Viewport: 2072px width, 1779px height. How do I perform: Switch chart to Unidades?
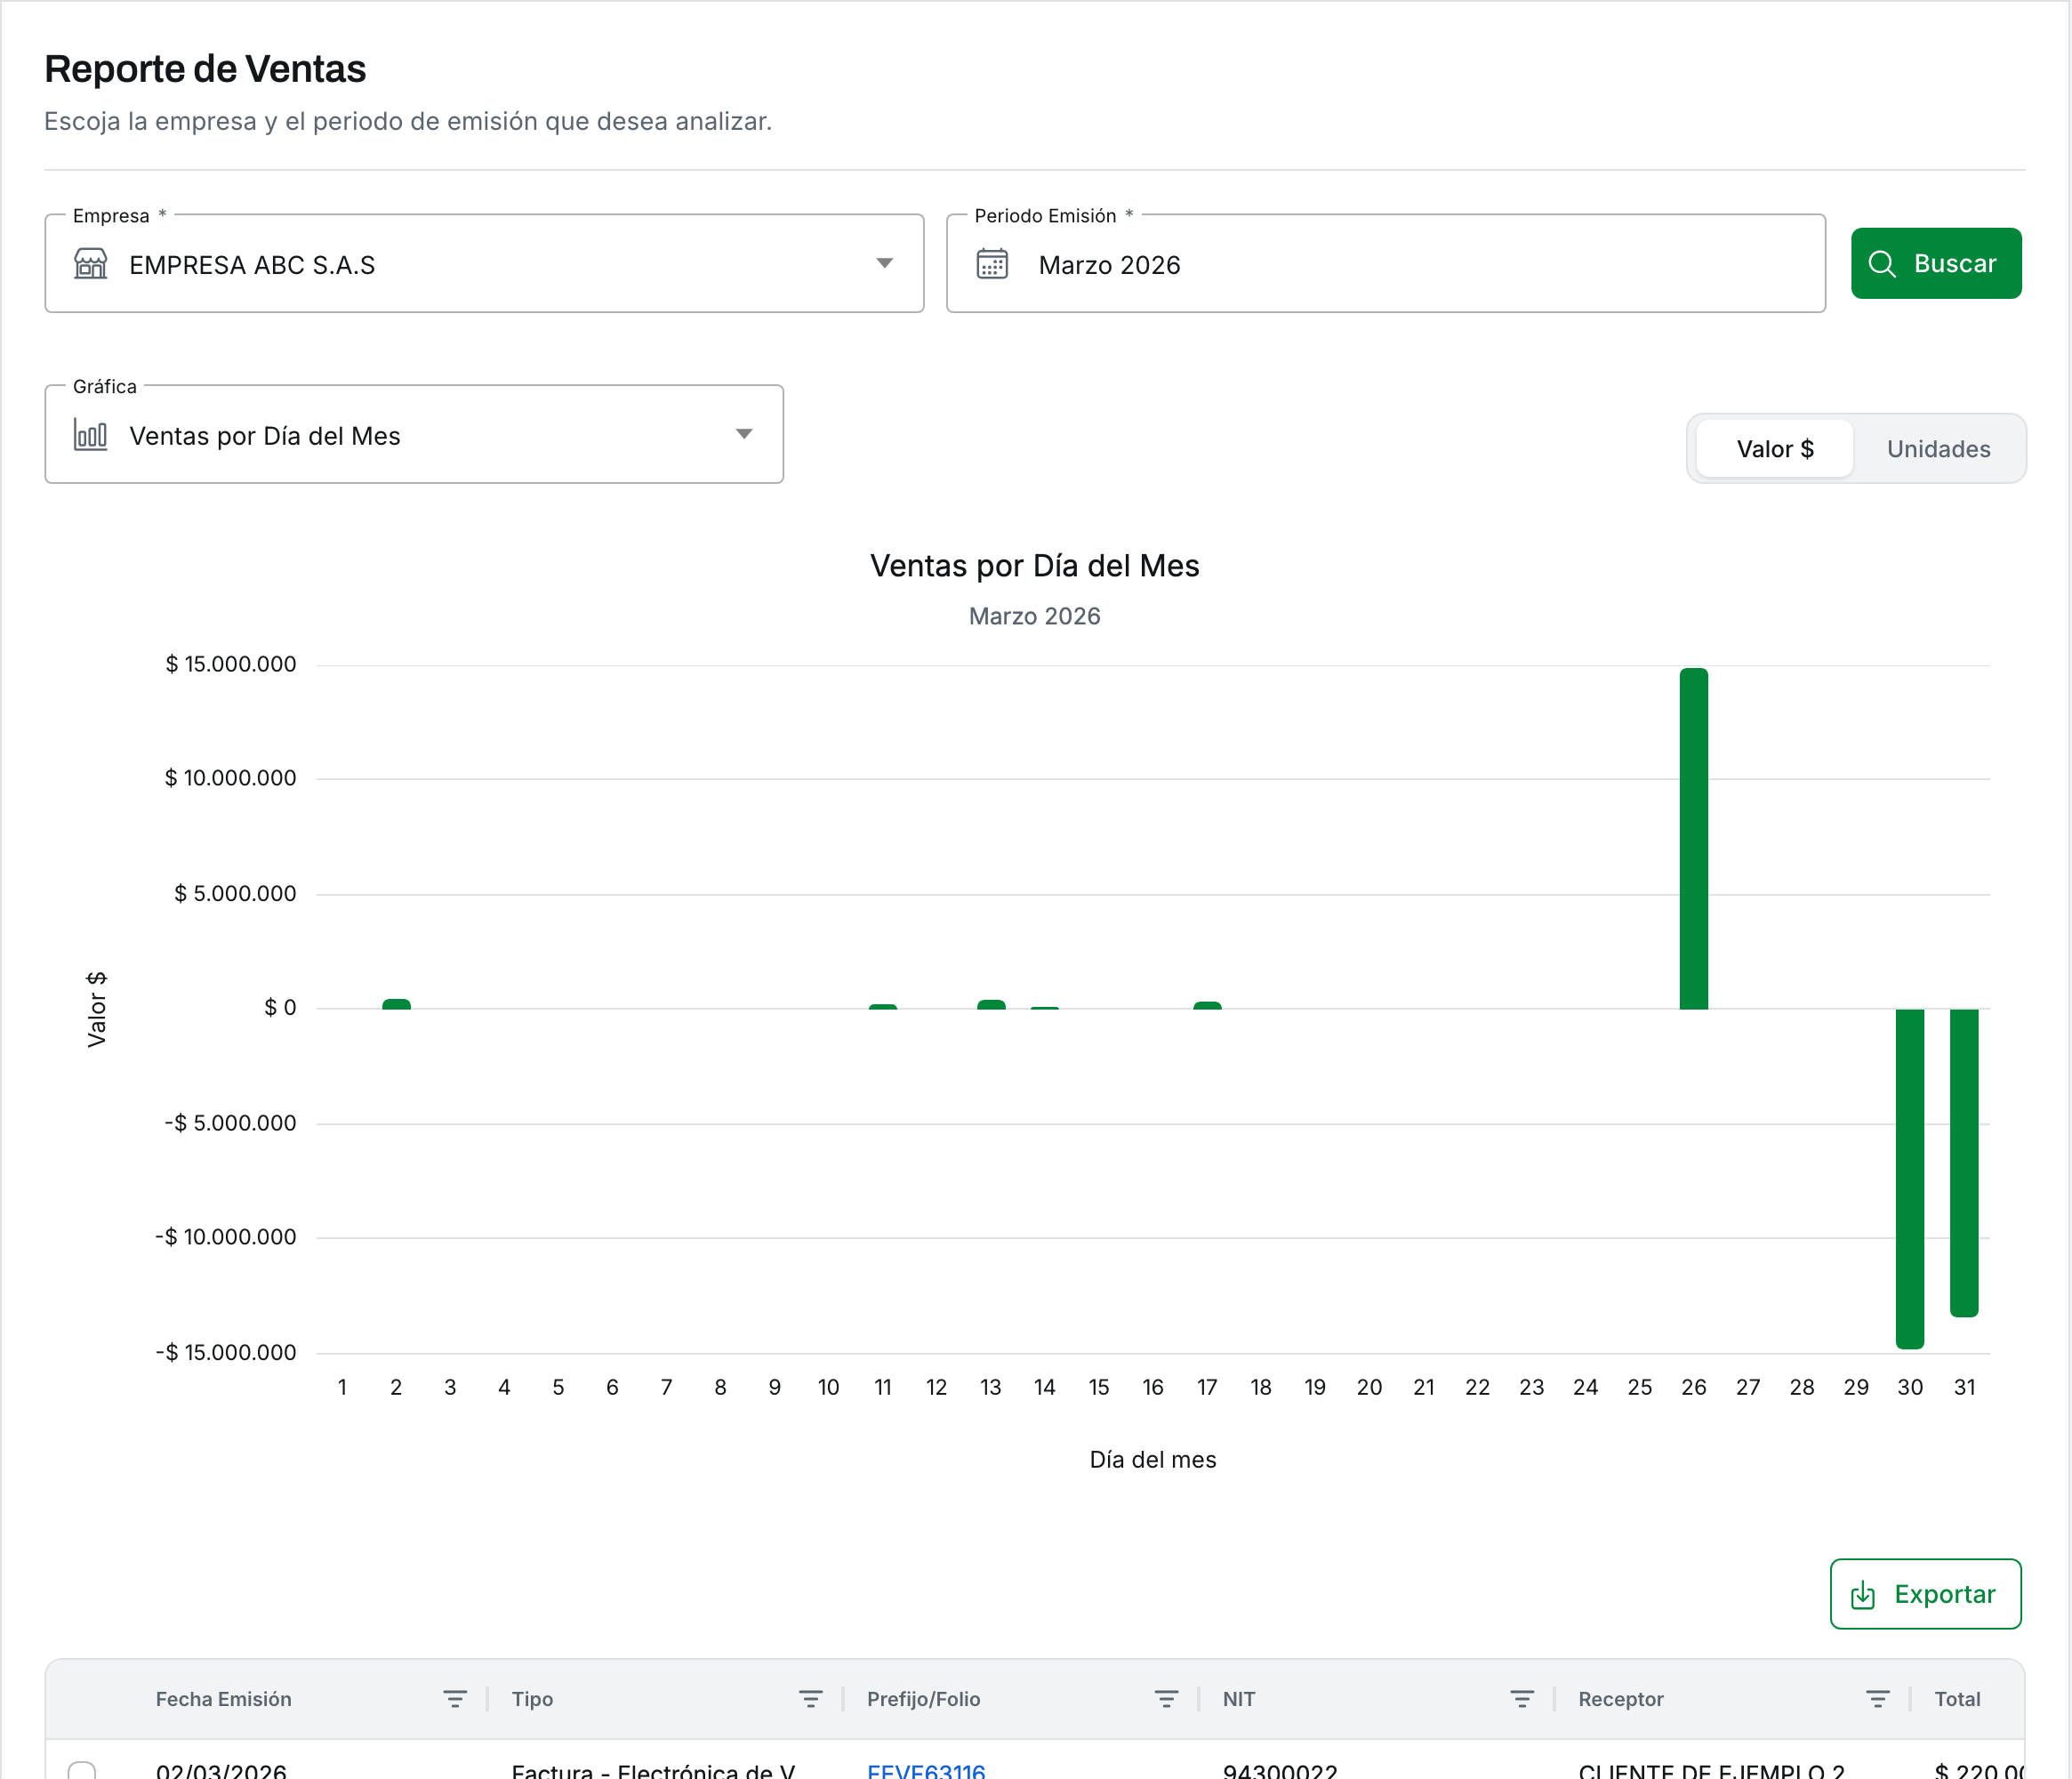tap(1939, 449)
